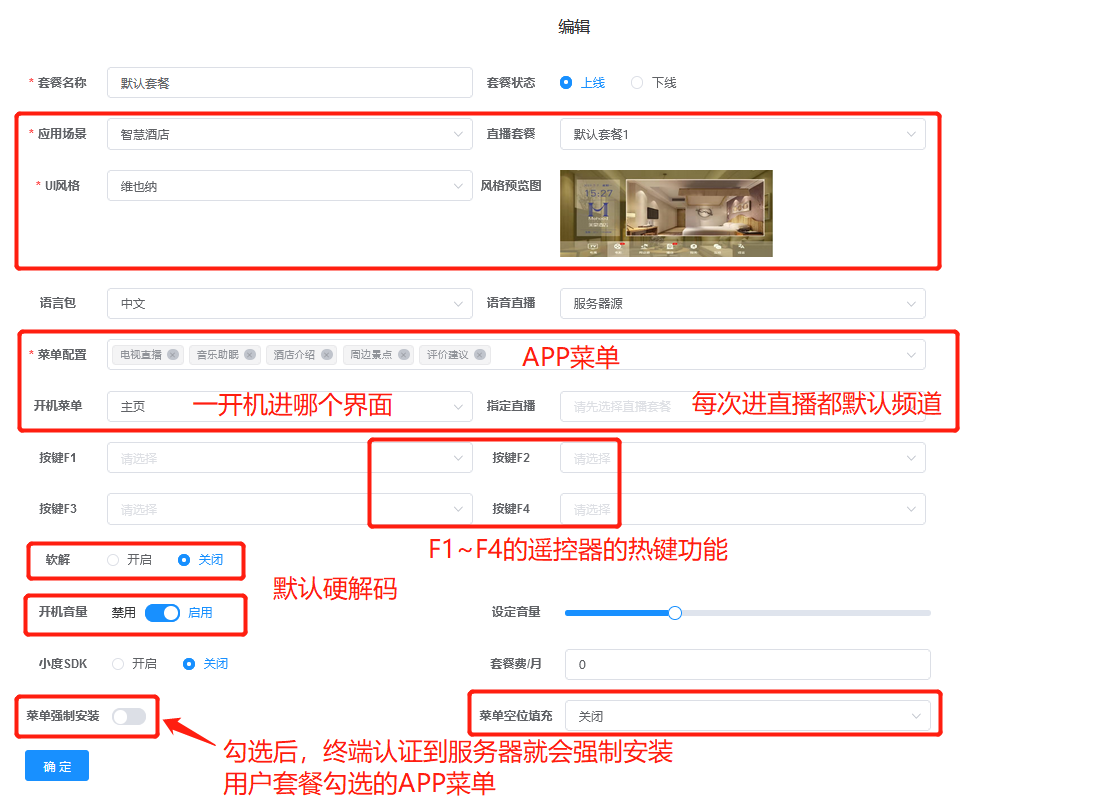The image size is (1097, 806).
Task: Click the 确定 button
Action: coord(57,766)
